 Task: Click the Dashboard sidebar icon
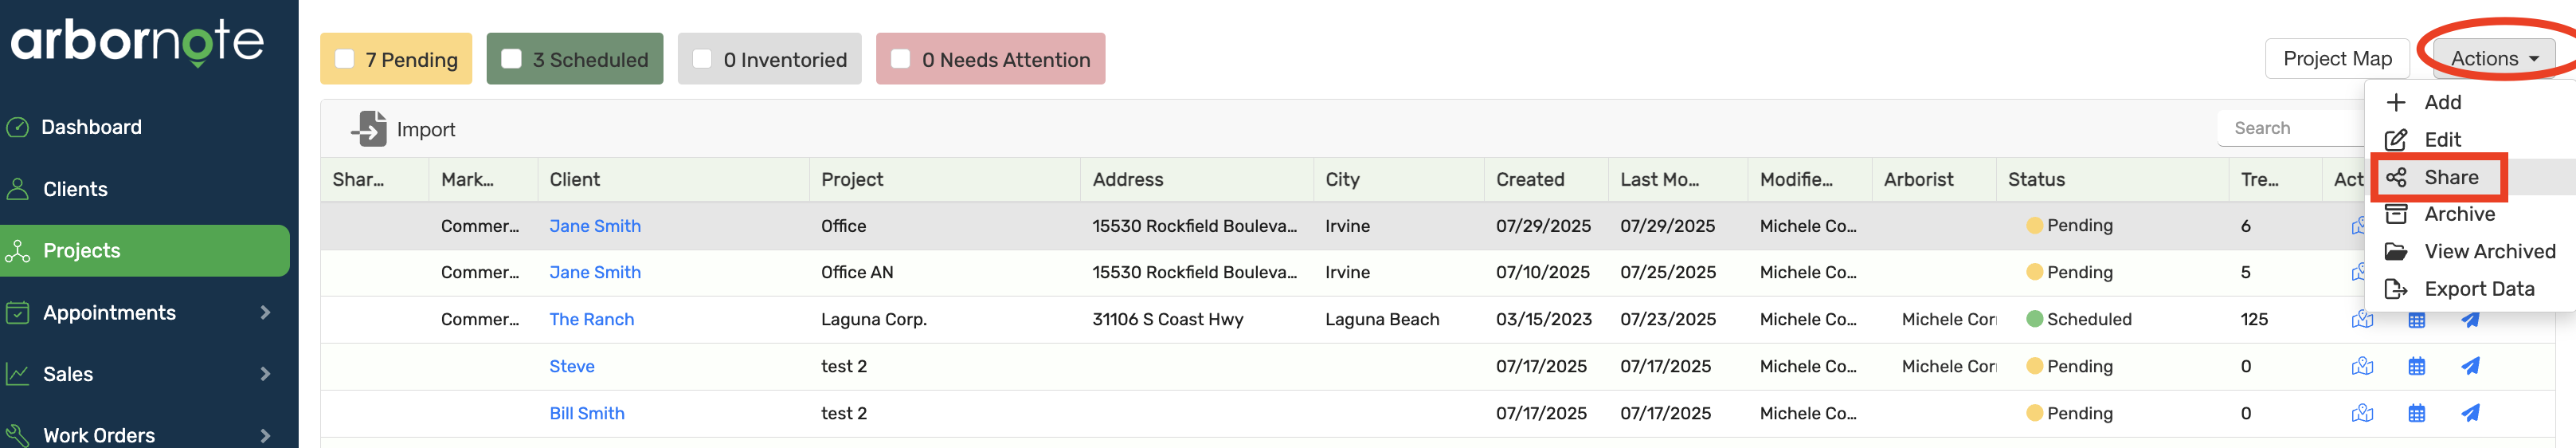pyautogui.click(x=17, y=127)
